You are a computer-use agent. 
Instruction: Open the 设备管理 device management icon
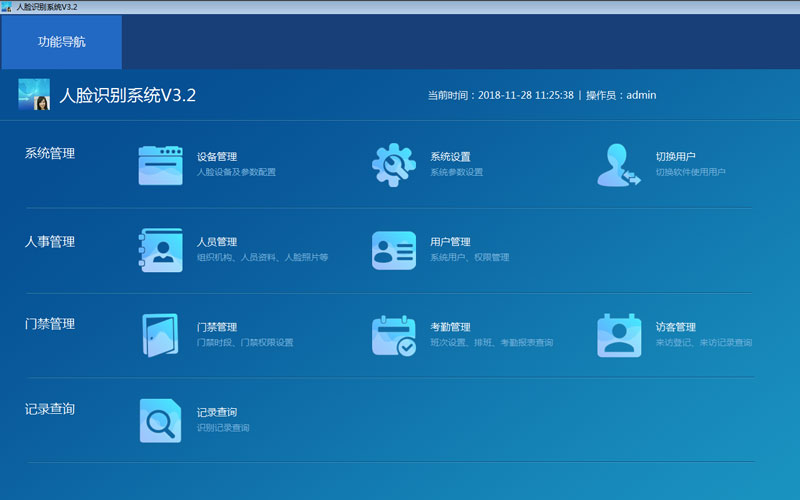[160, 165]
